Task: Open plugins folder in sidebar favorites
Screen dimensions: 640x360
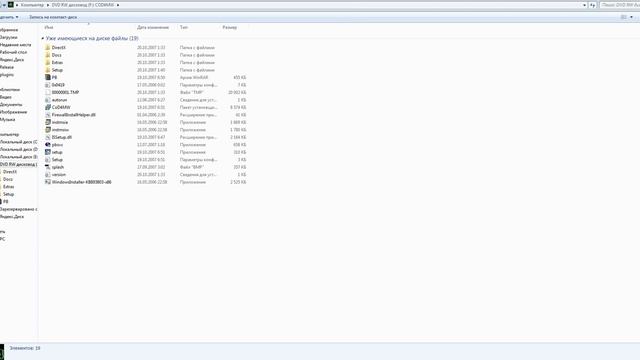Action: pyautogui.click(x=7, y=75)
